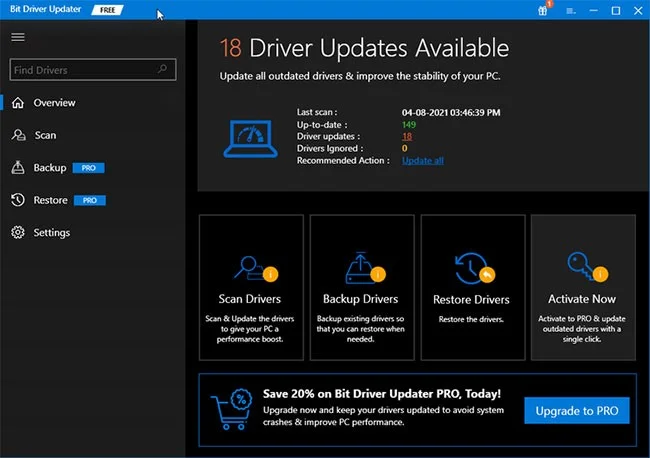Focus the Find Drivers search field
The height and width of the screenshot is (458, 650).
(93, 69)
